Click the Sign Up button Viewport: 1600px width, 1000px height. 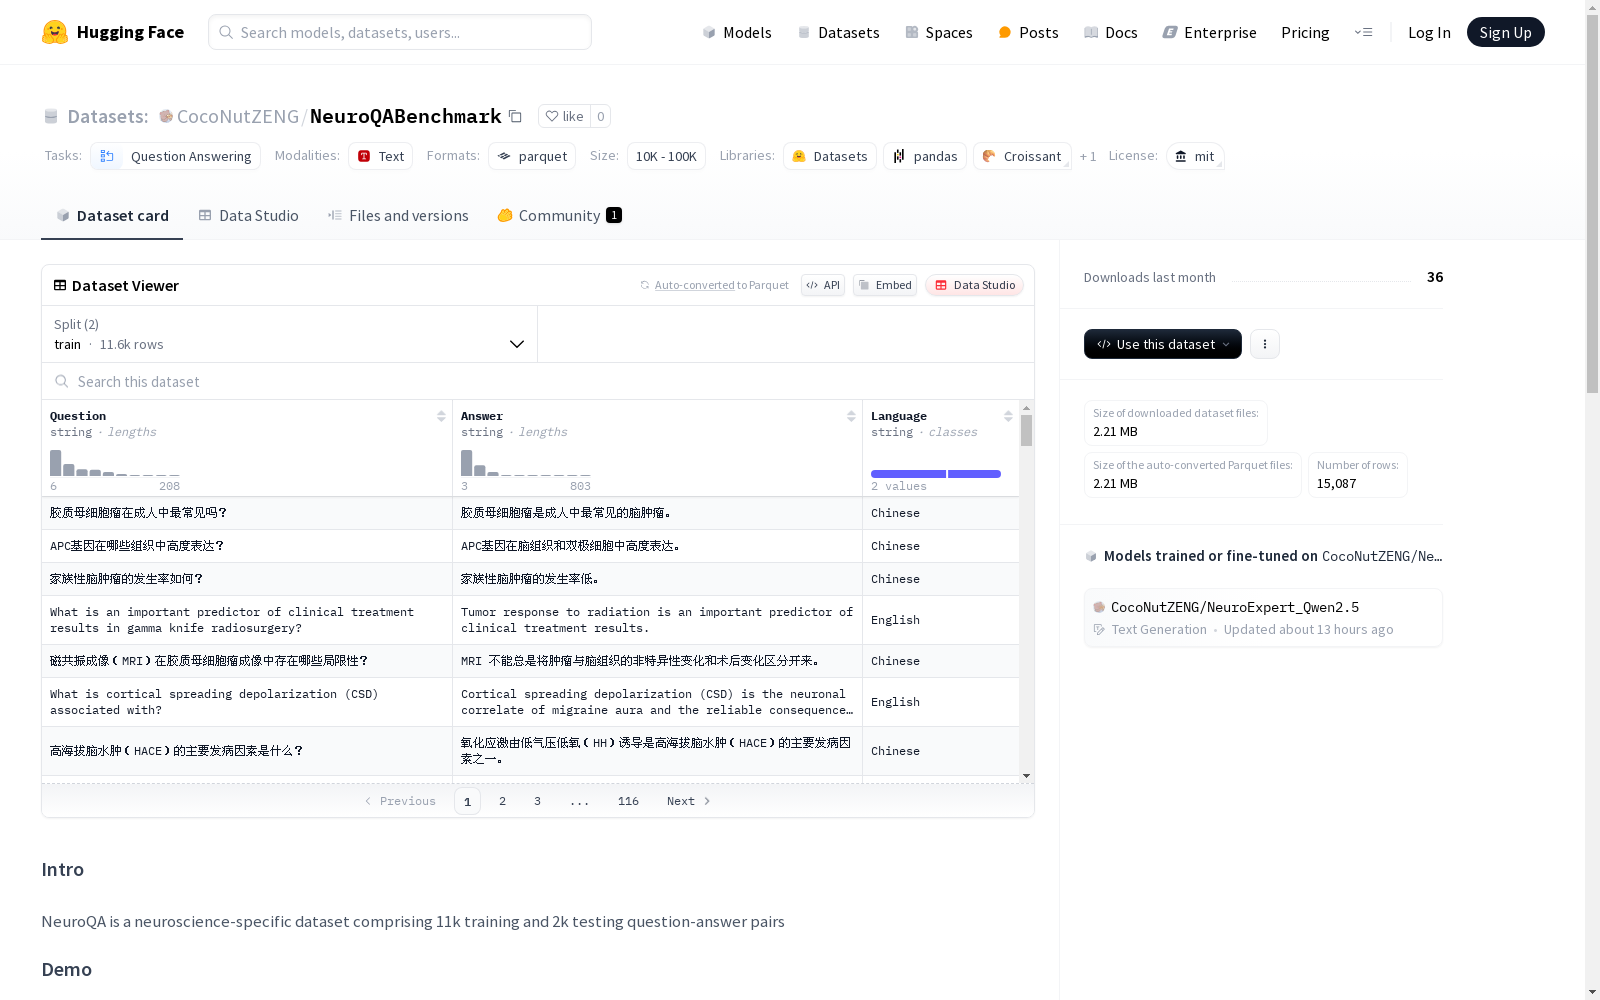click(1506, 32)
